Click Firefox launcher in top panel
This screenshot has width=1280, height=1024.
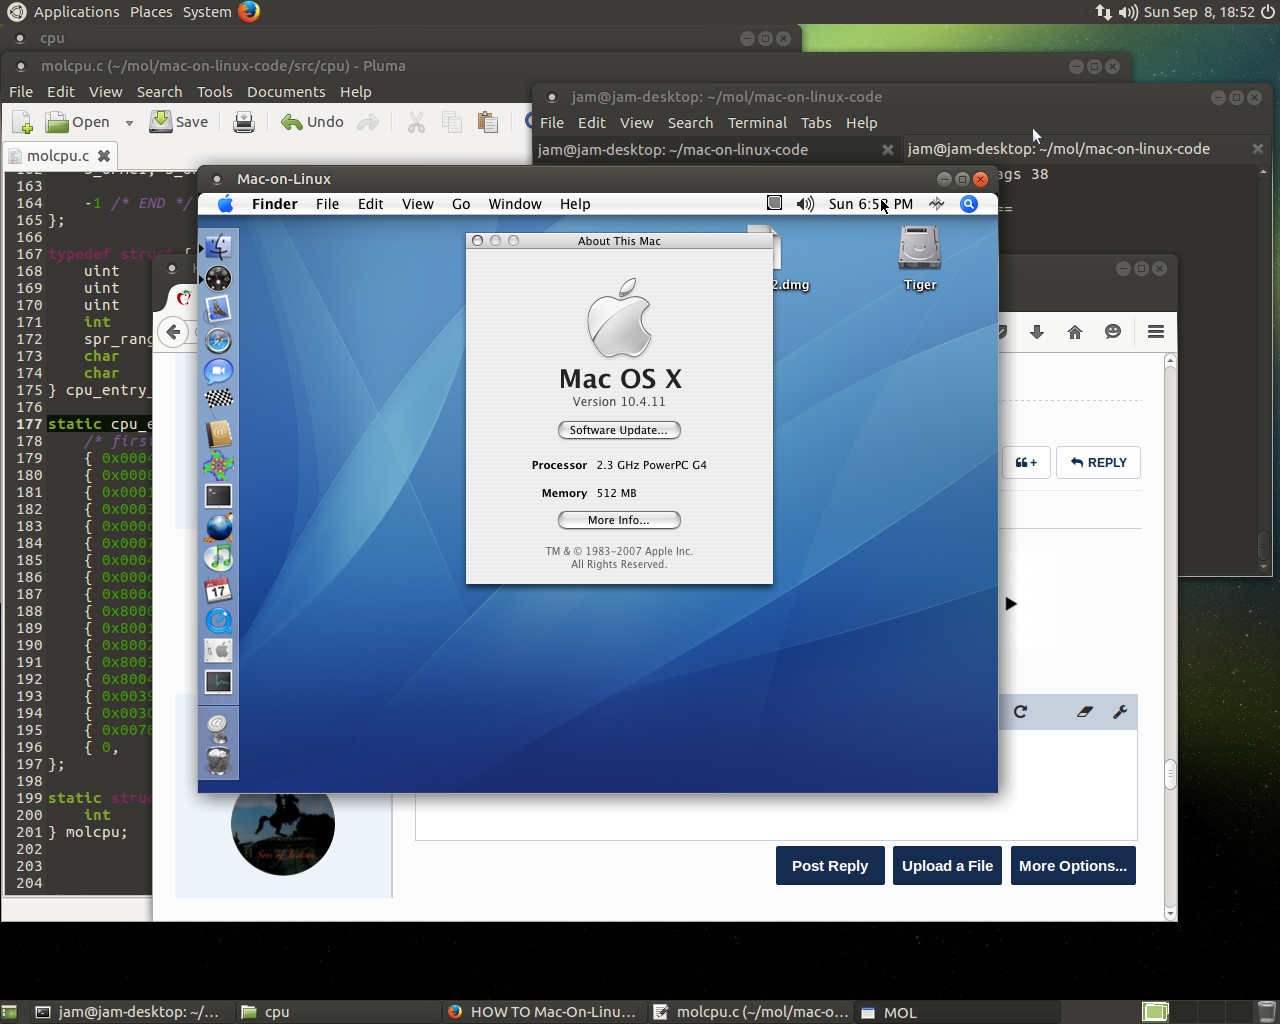249,11
